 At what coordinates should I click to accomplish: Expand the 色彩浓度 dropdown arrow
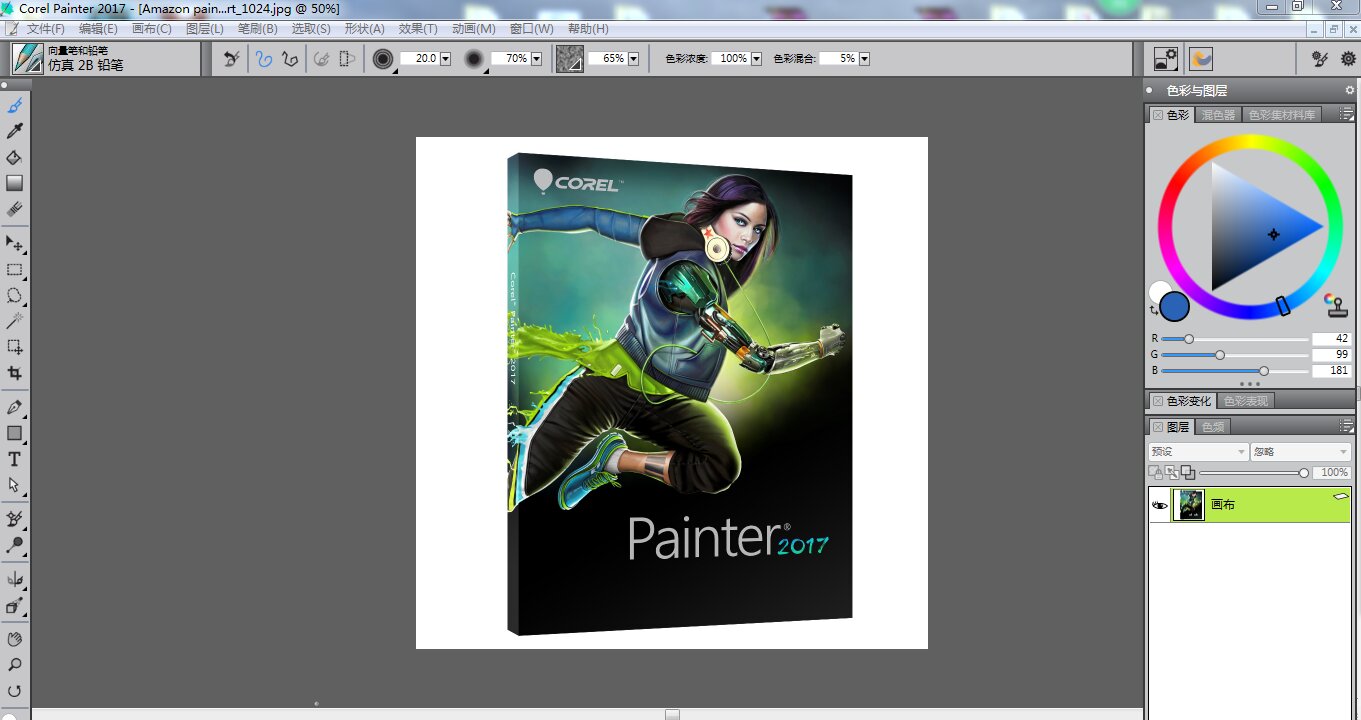click(756, 59)
